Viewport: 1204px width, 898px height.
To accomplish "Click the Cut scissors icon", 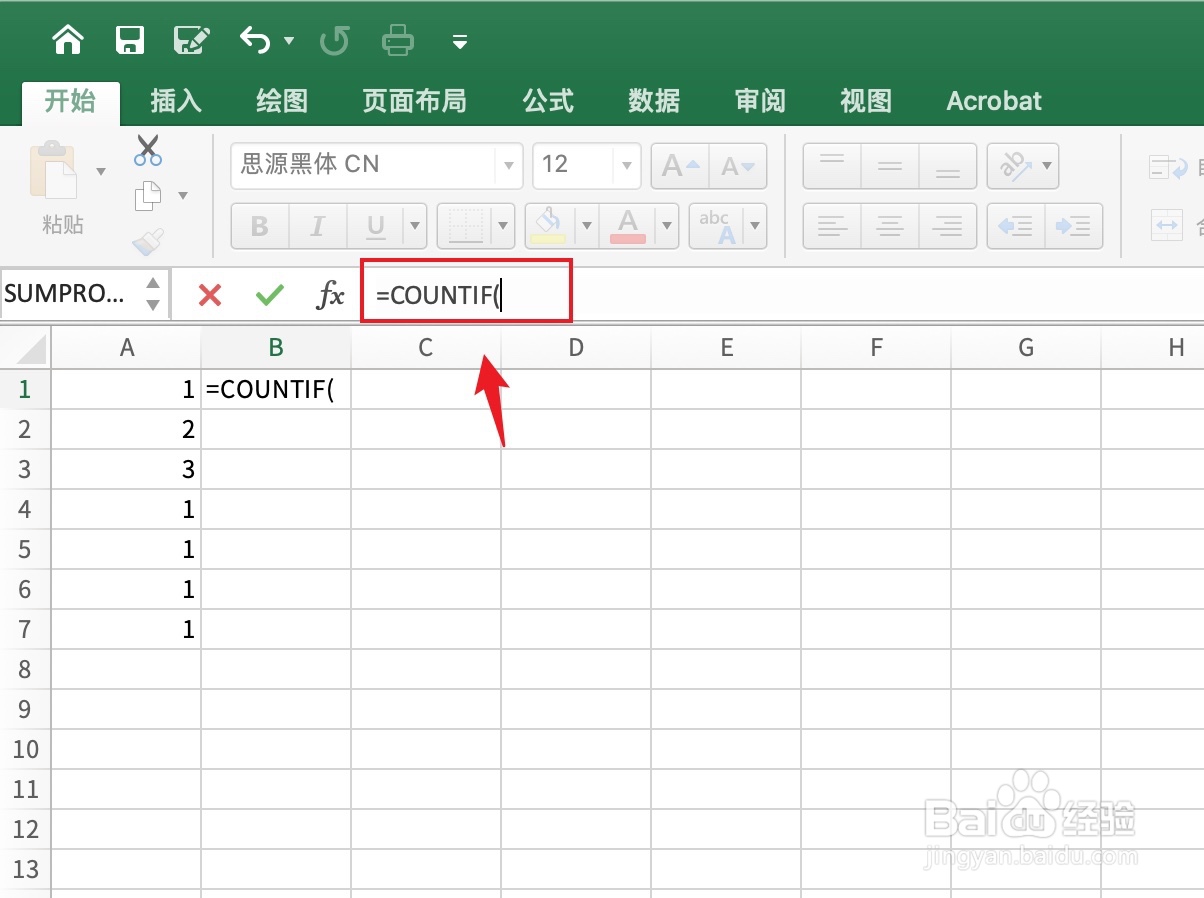I will [148, 150].
